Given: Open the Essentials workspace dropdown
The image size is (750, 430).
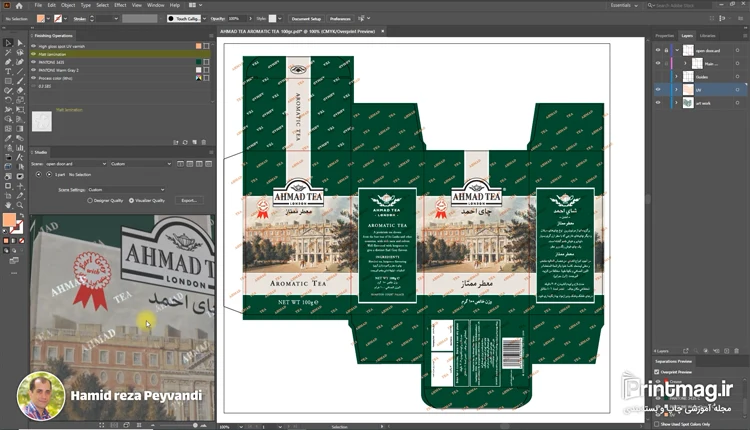Looking at the screenshot, I should 624,5.
